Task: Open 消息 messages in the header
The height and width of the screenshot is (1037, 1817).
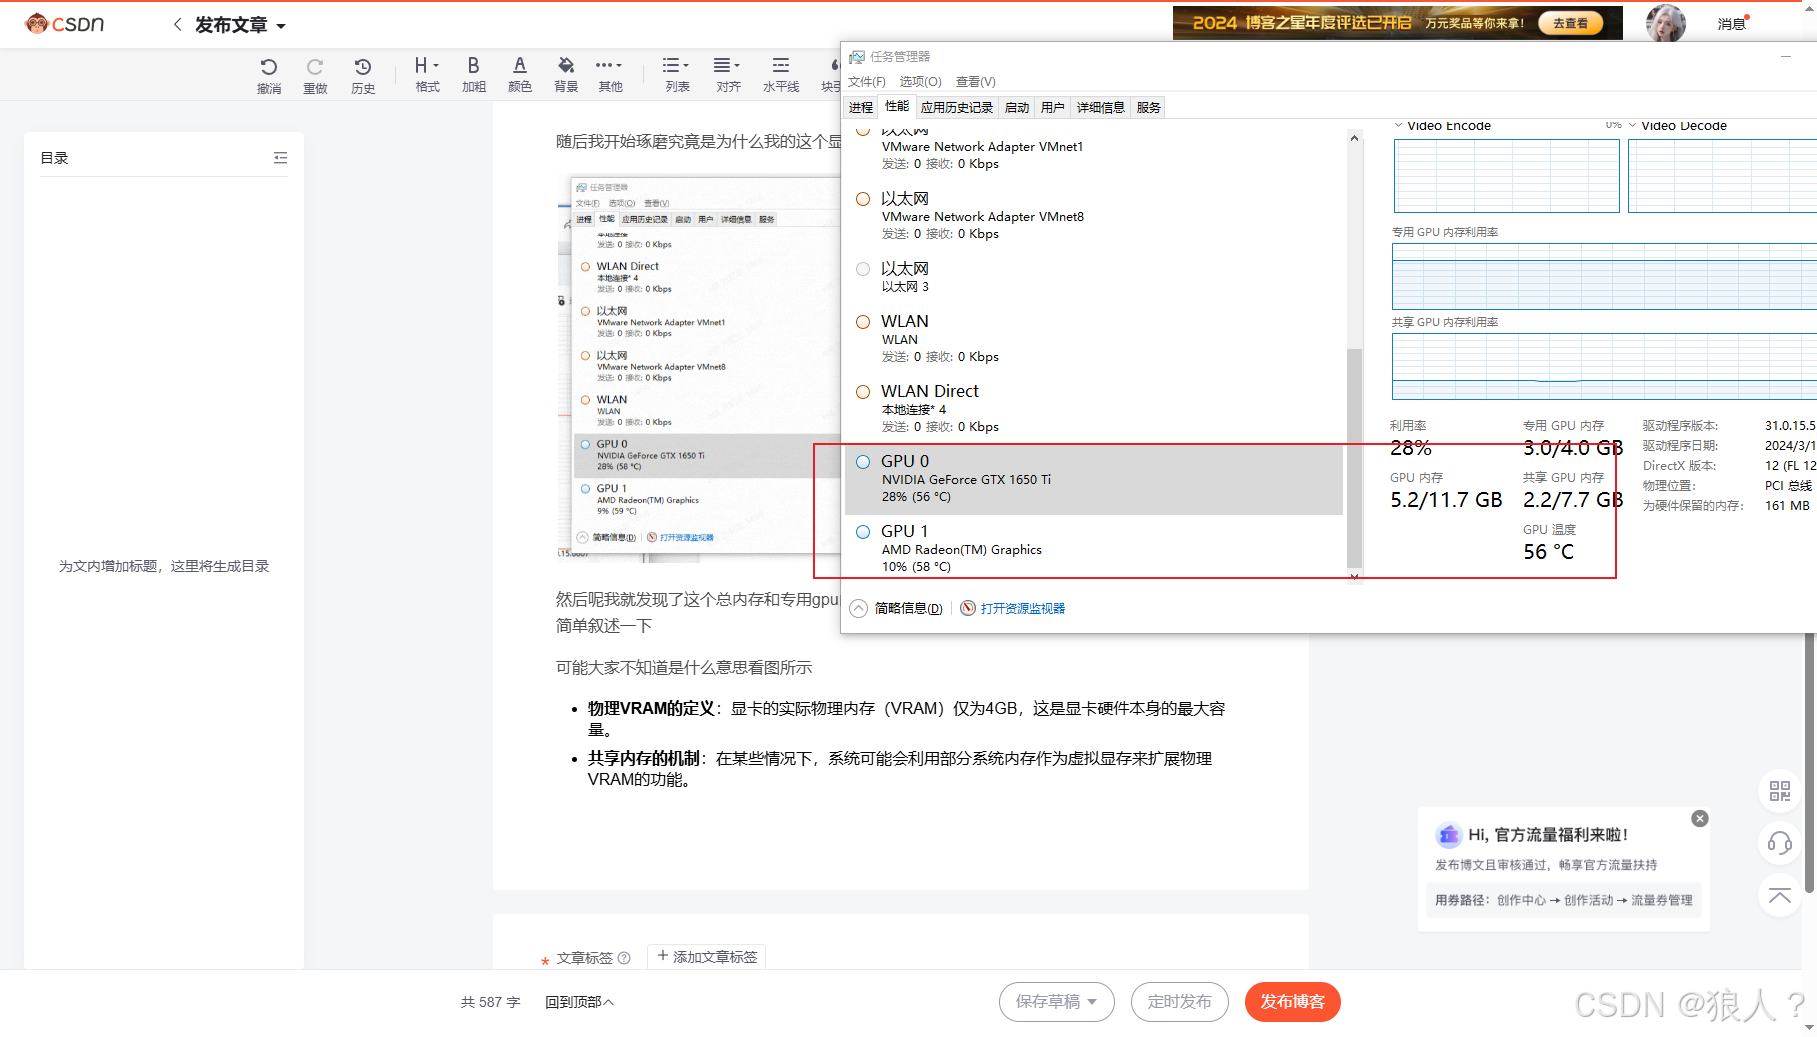Action: coord(1732,24)
